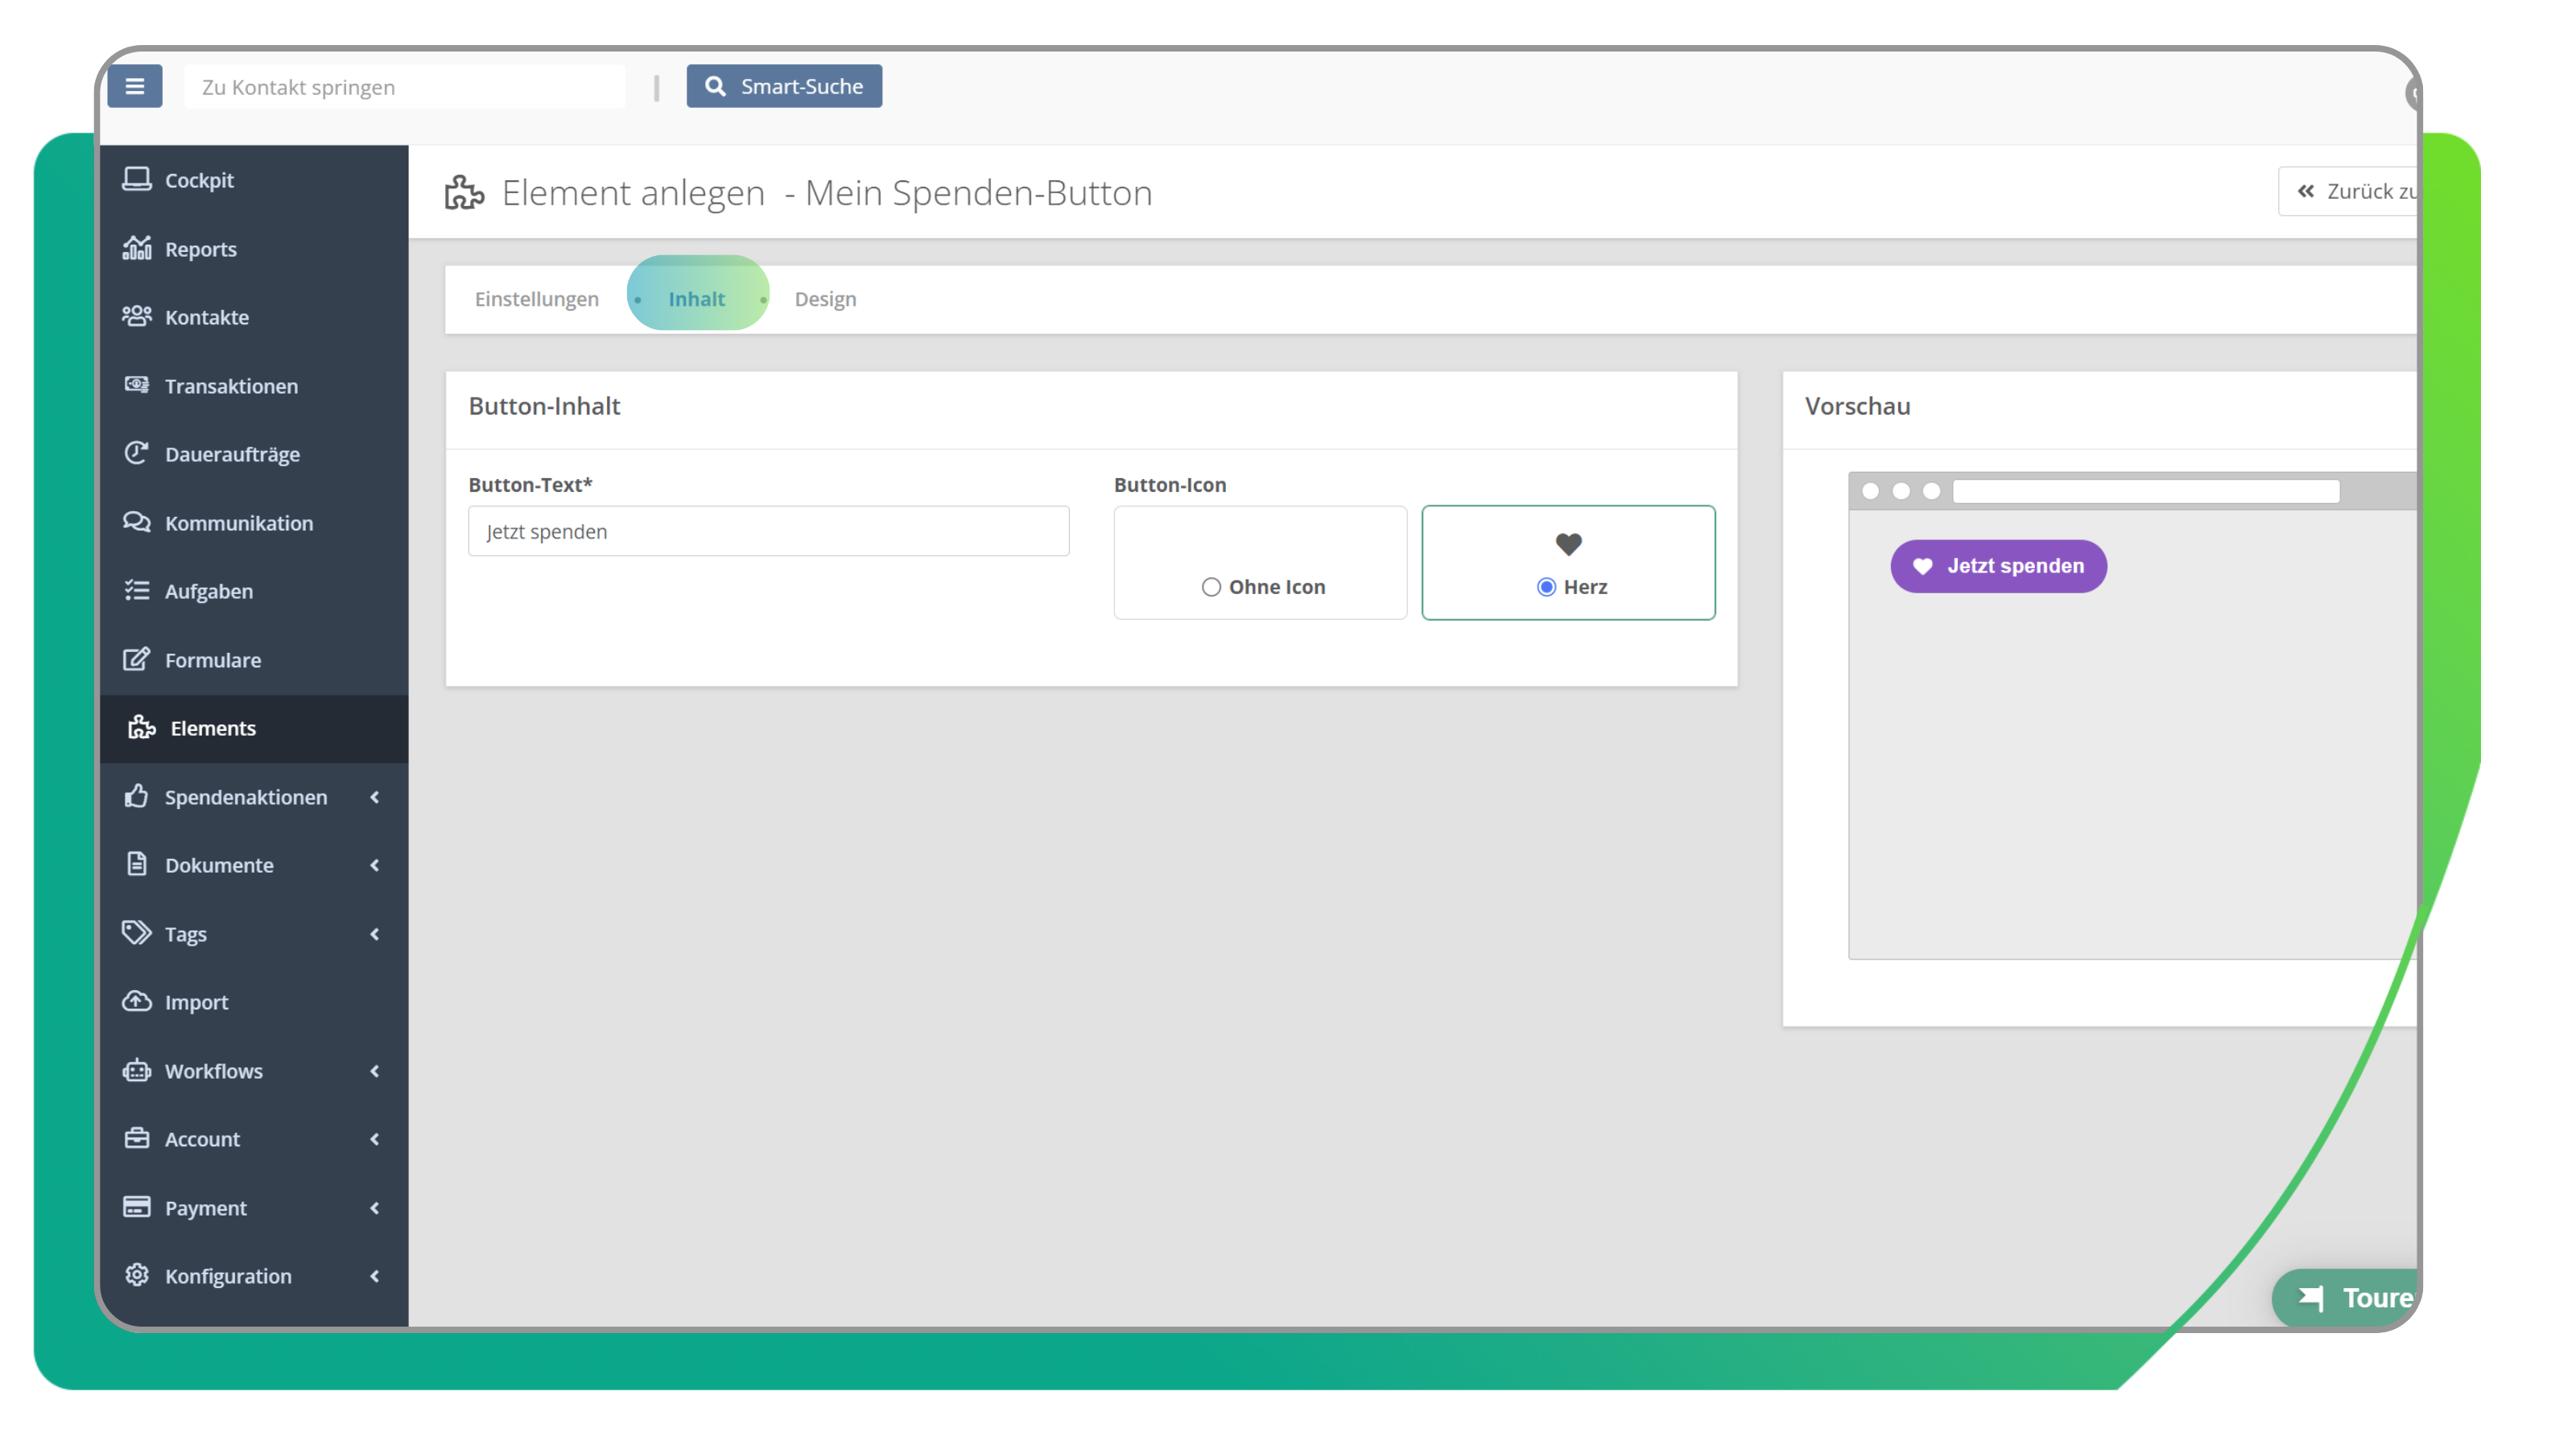Screen dimensions: 2576x1449
Task: Switch to the Design tab
Action: pyautogui.click(x=825, y=299)
